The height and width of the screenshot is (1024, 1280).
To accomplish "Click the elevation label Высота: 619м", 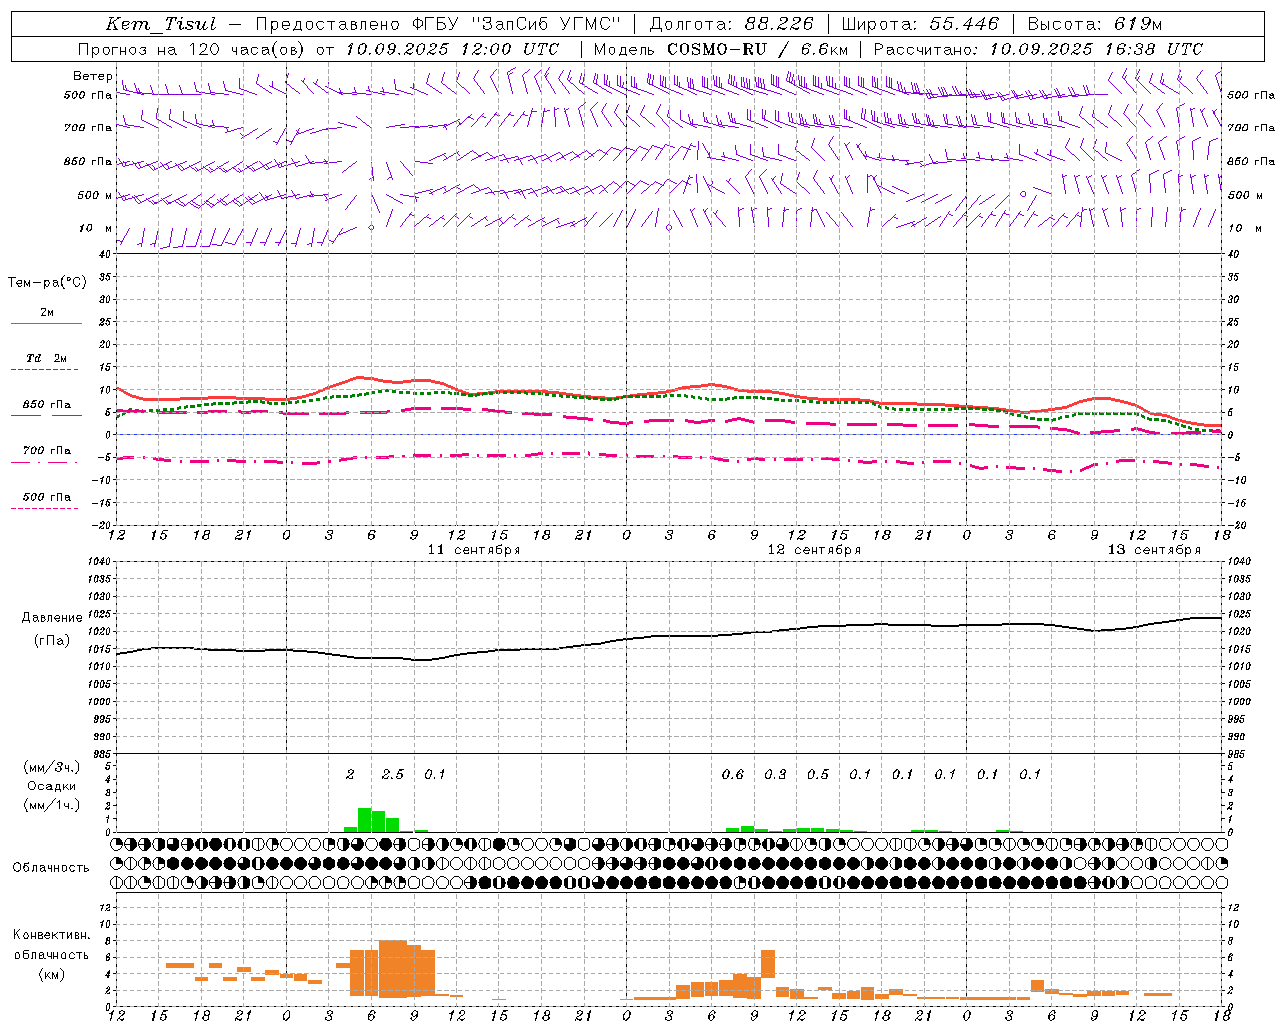I will click(1095, 24).
